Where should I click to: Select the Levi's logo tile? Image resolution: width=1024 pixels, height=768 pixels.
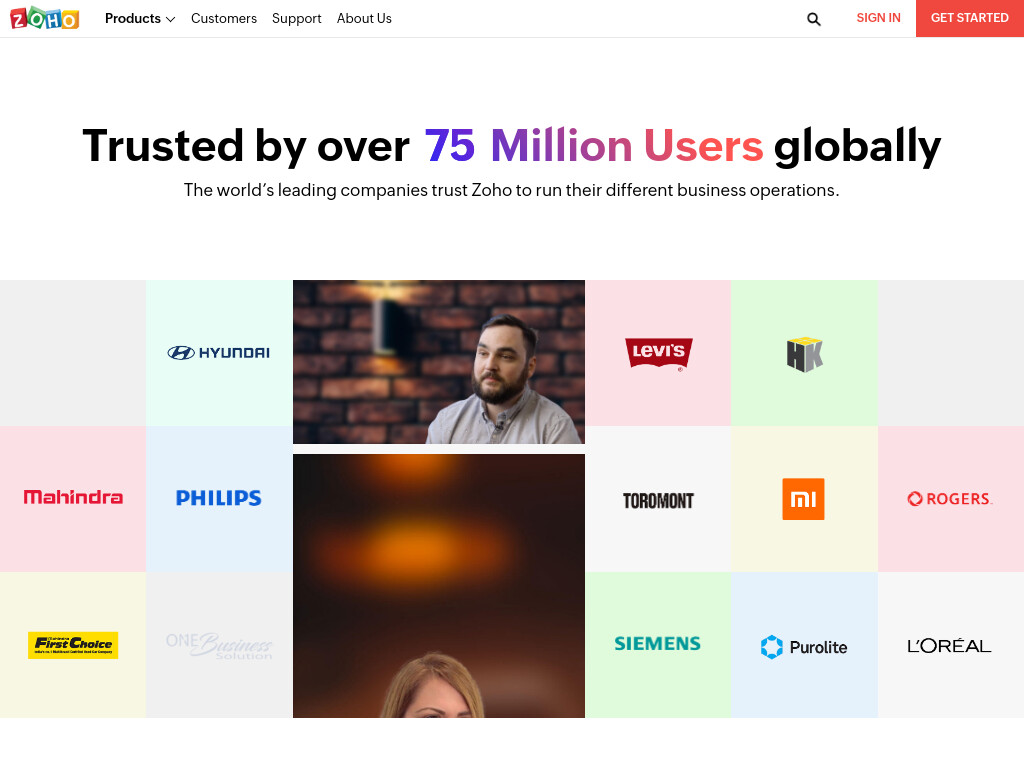pyautogui.click(x=658, y=353)
